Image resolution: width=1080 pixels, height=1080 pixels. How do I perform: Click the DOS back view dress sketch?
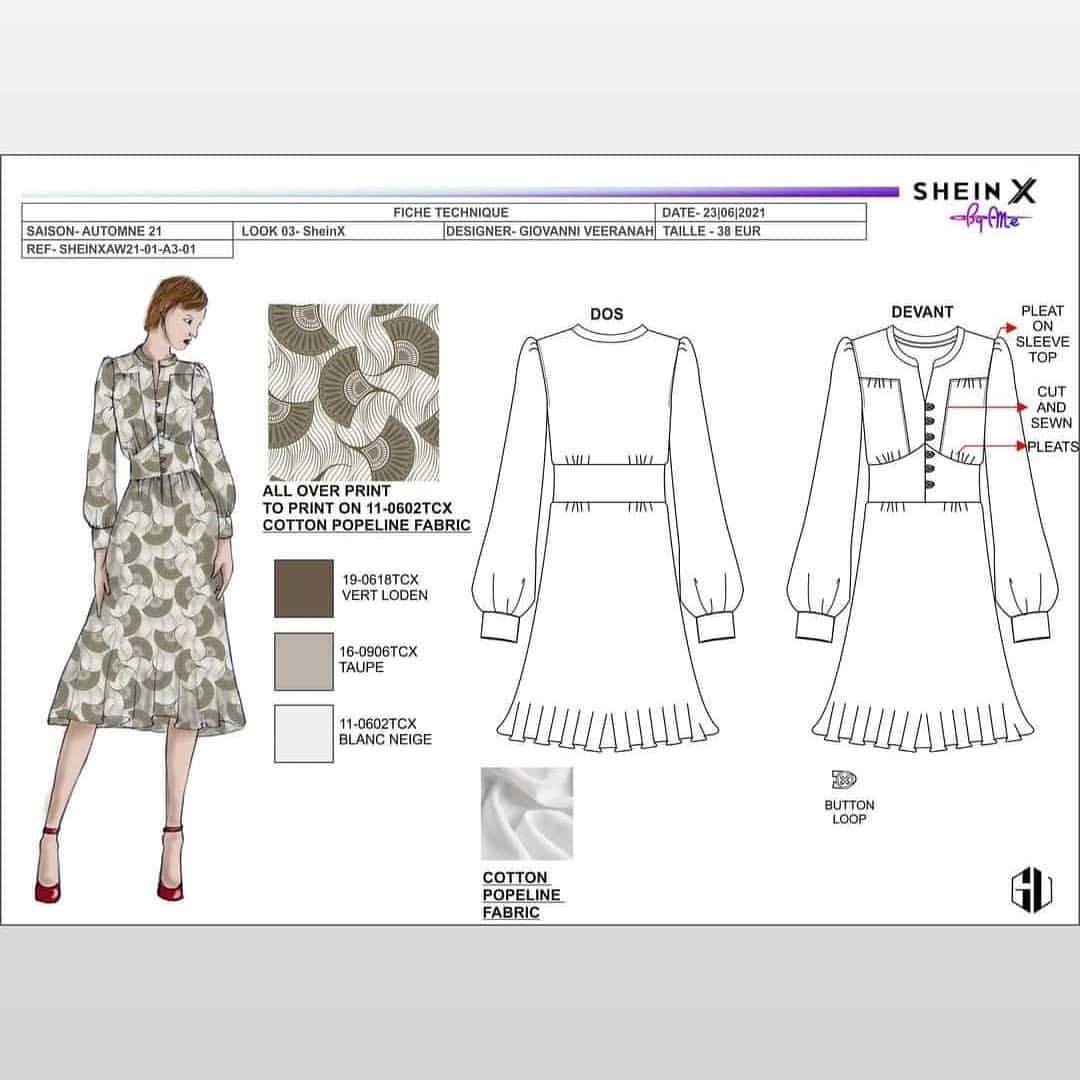click(x=608, y=537)
